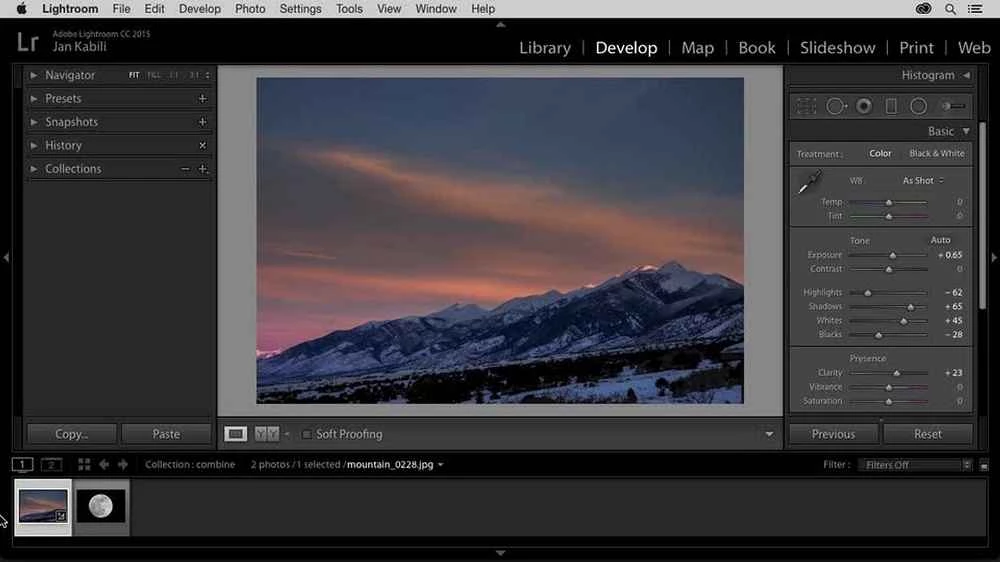Click the Reset button
Viewport: 1000px width, 562px height.
click(x=927, y=434)
